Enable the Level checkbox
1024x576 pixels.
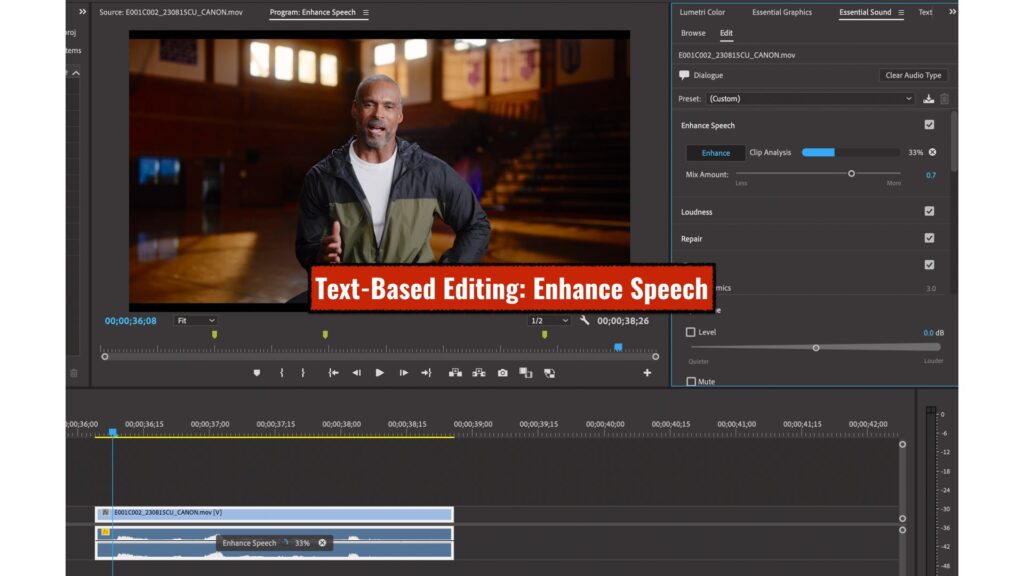tap(690, 332)
